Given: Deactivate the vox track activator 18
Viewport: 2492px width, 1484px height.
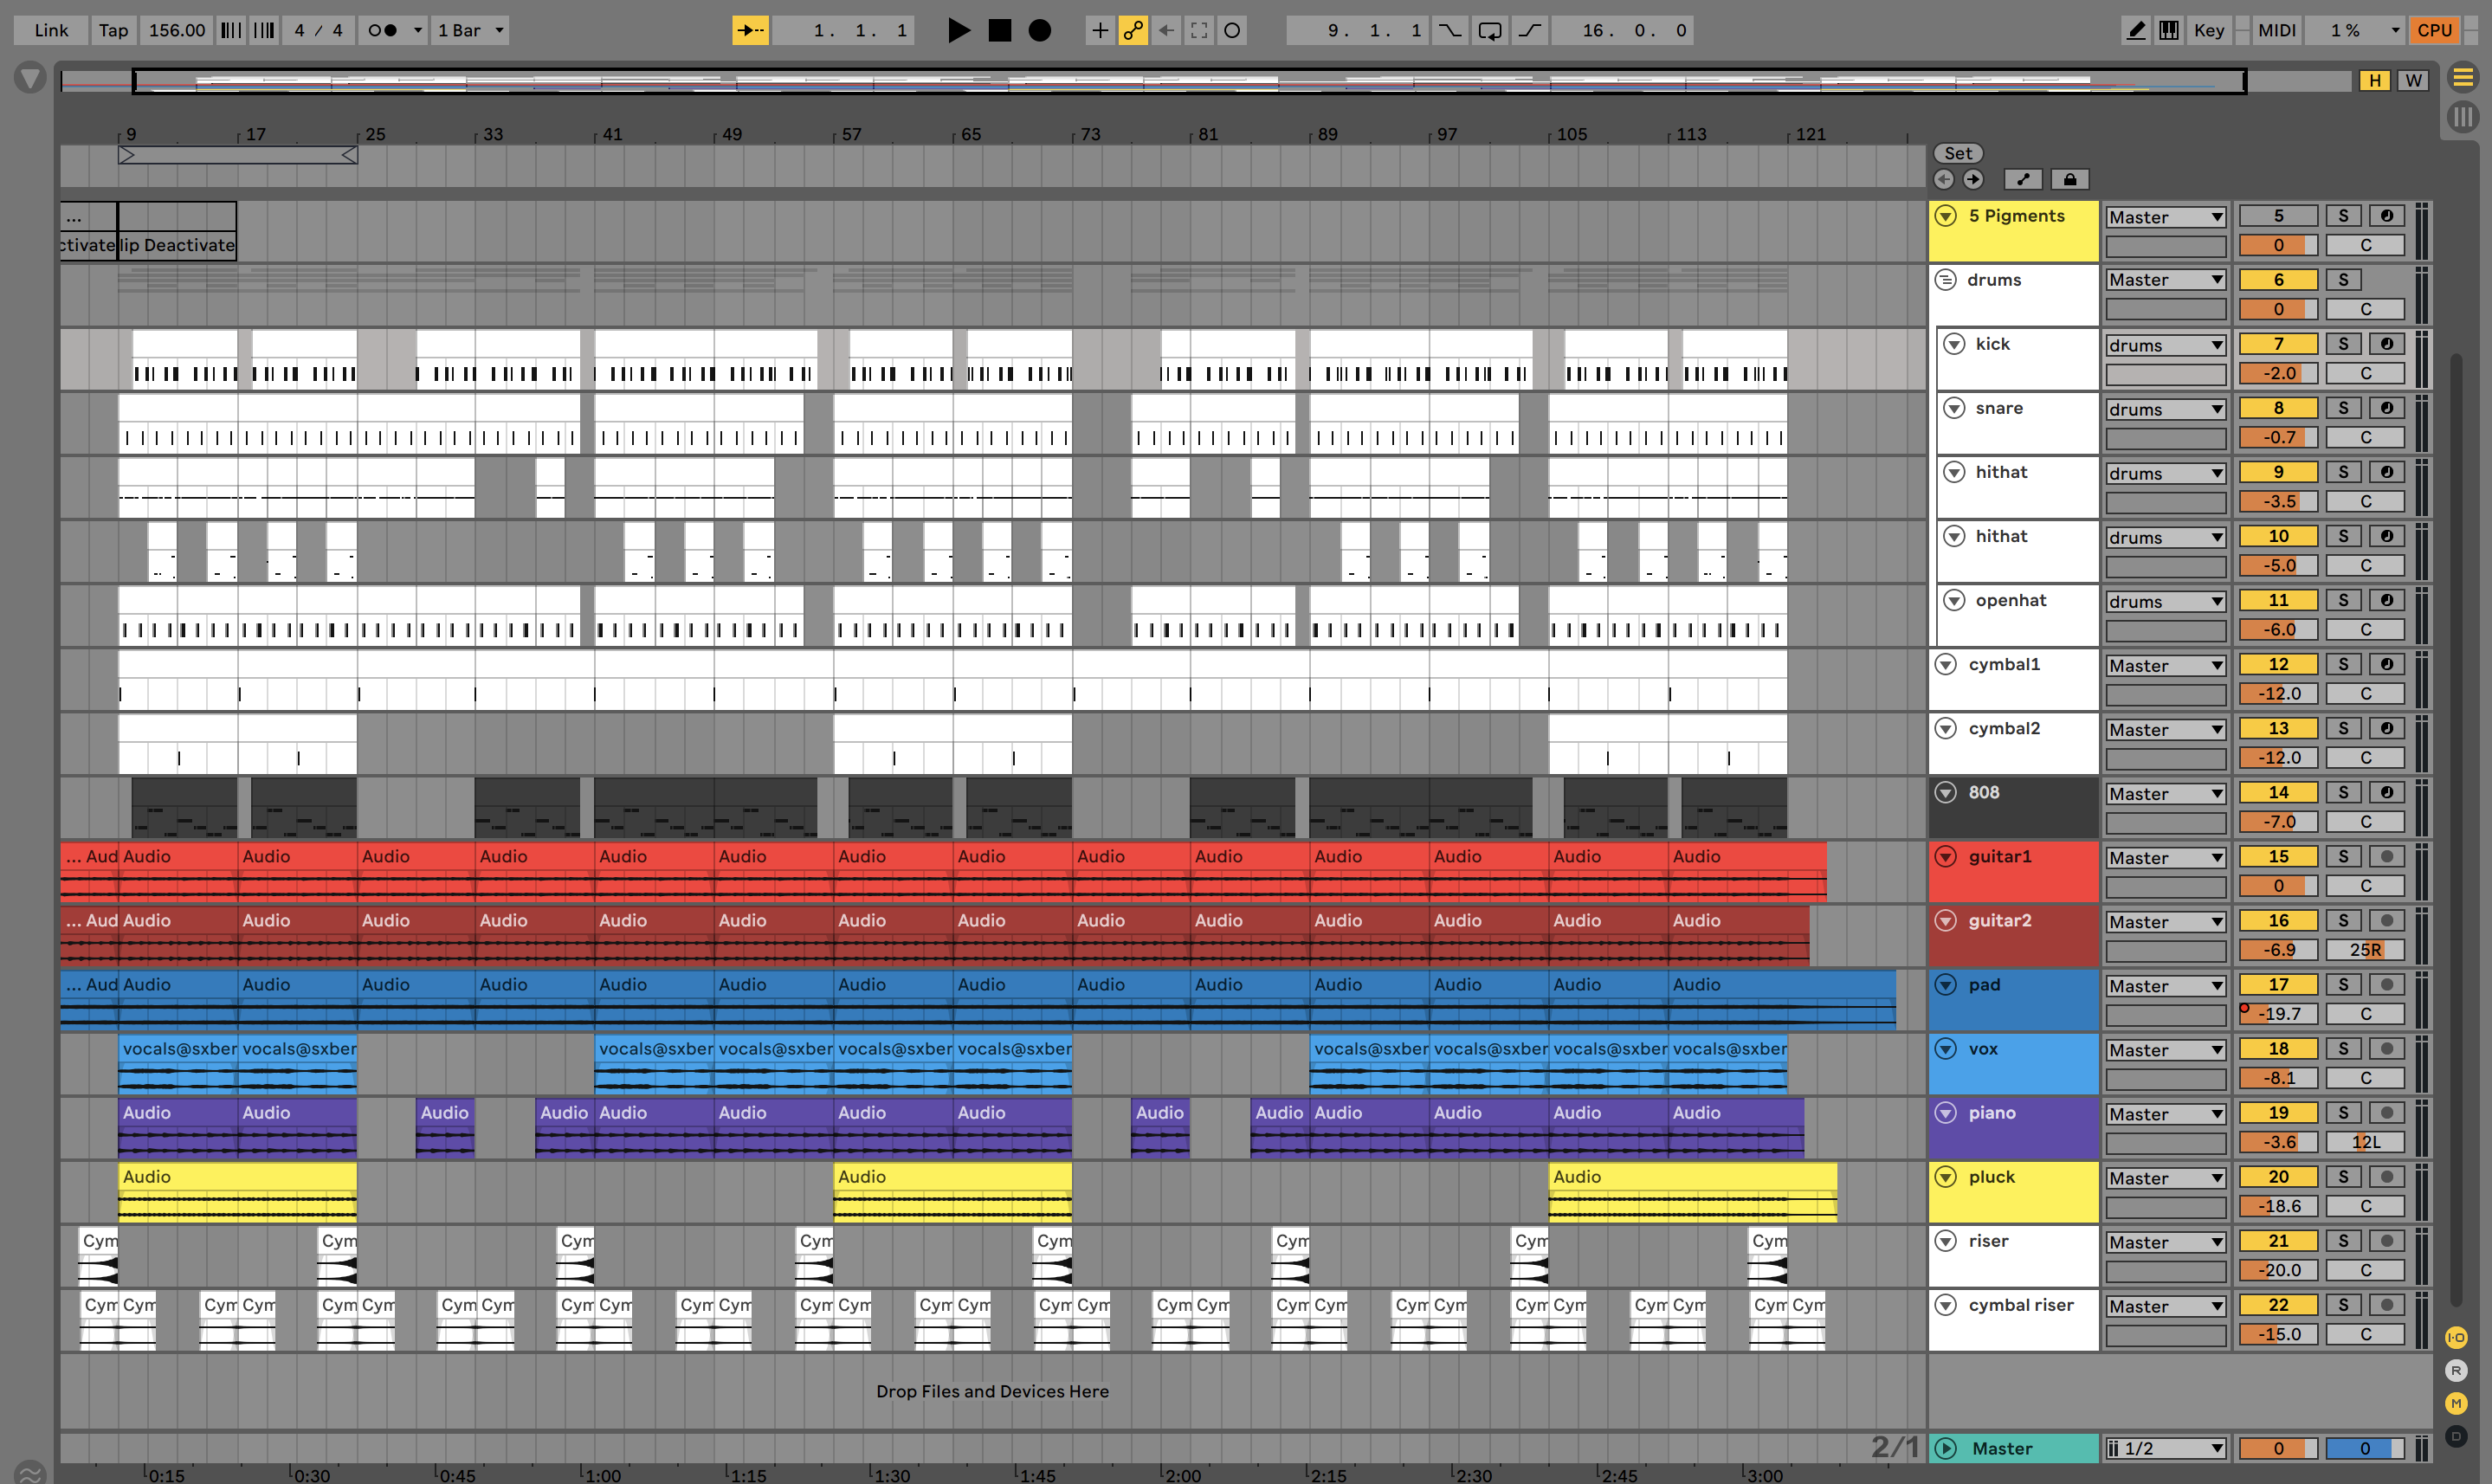Looking at the screenshot, I should coord(2278,1048).
